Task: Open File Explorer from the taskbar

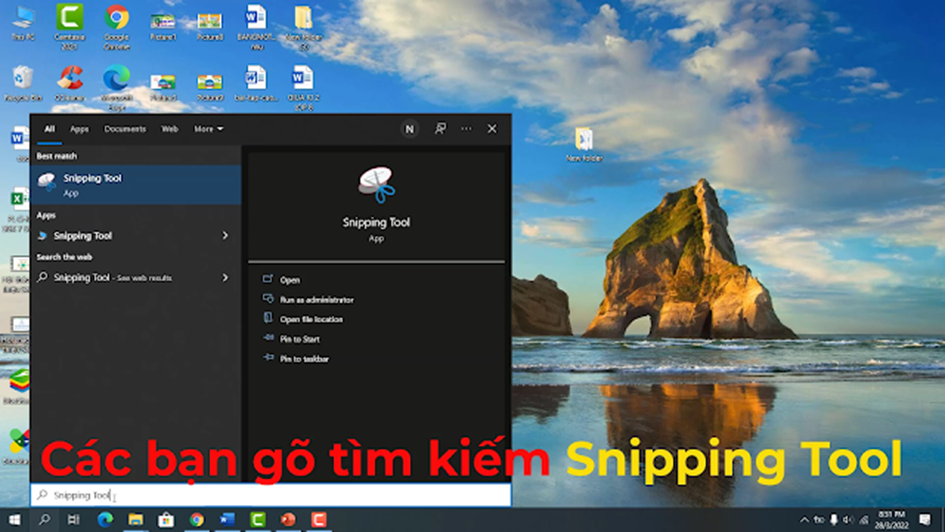Action: click(136, 519)
